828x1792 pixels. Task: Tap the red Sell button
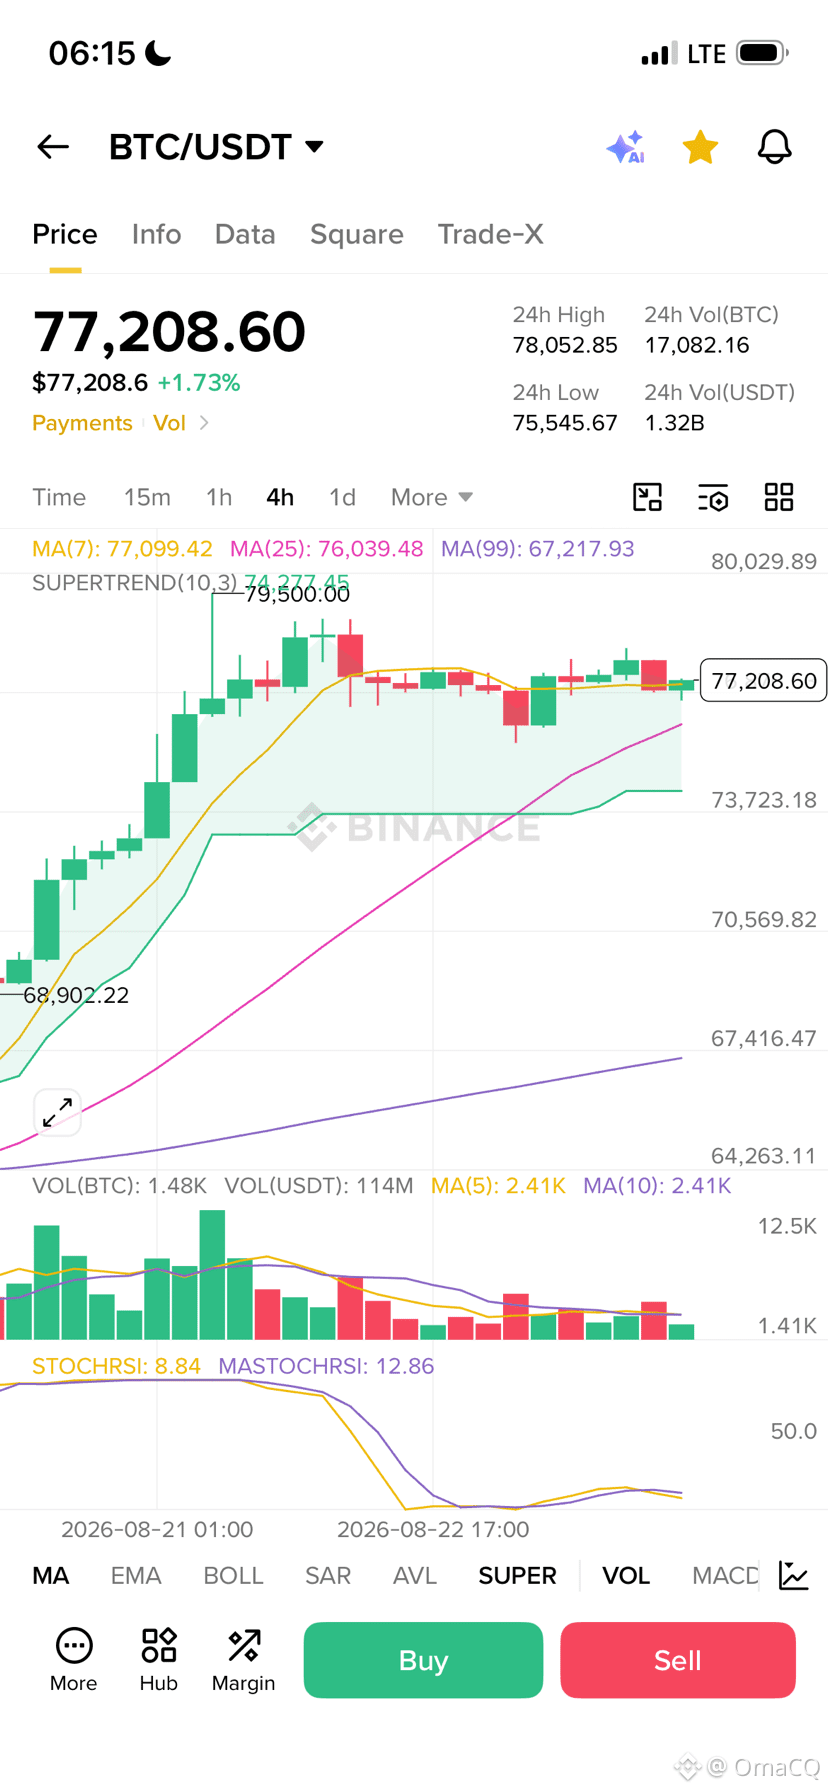click(678, 1660)
